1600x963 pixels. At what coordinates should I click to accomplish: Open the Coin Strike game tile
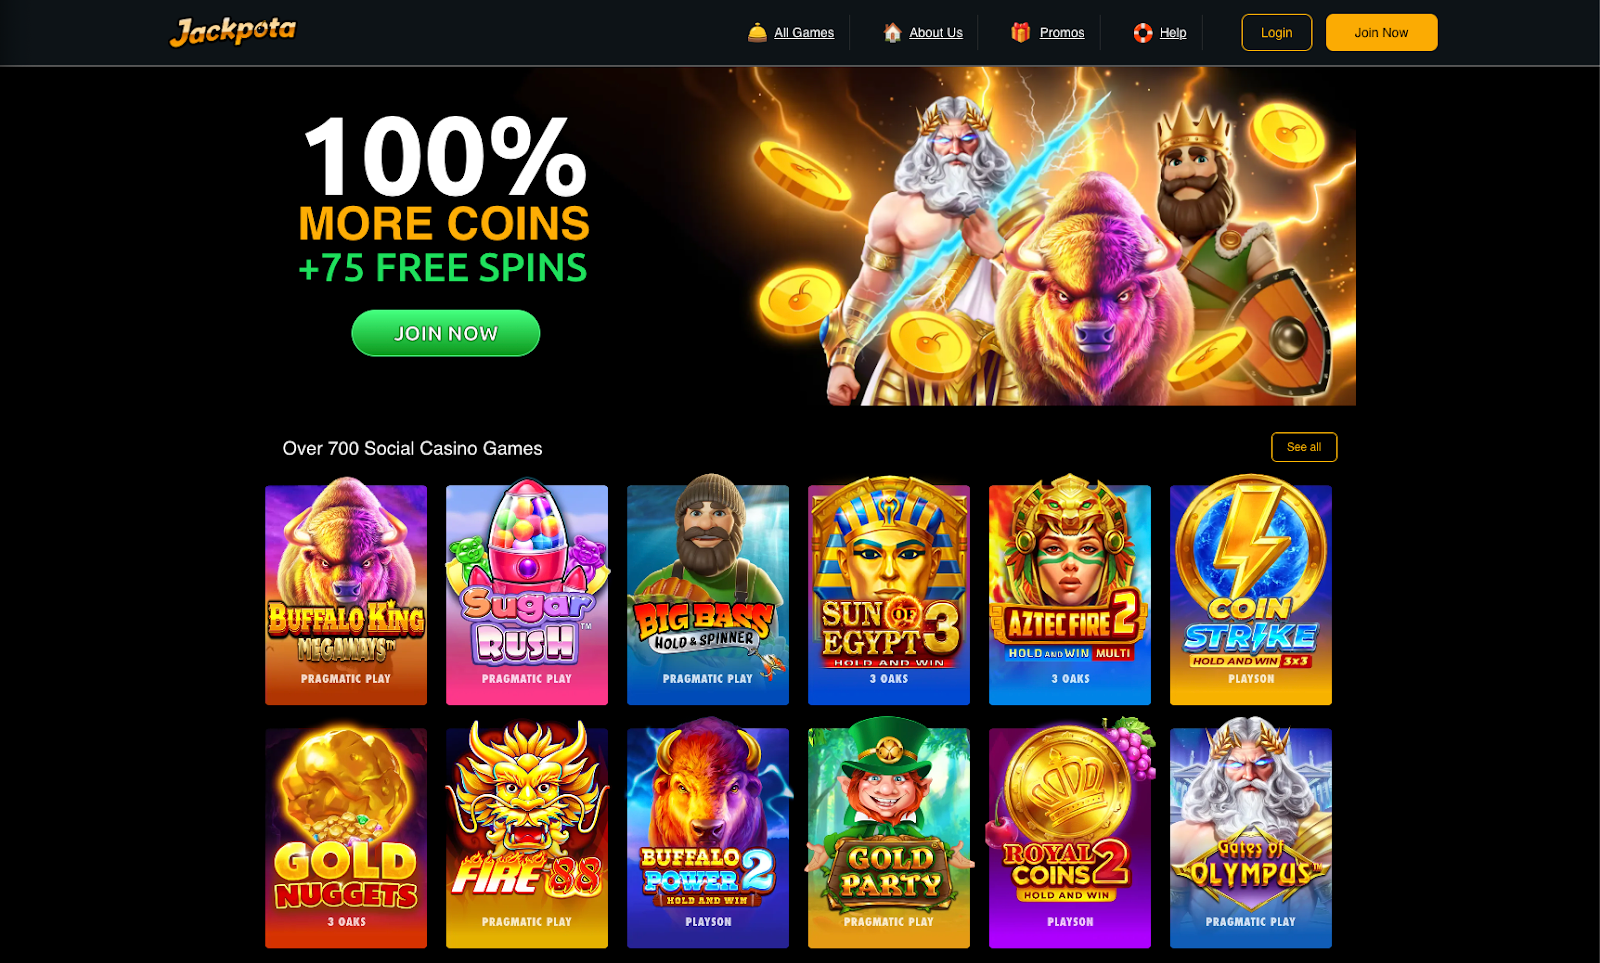[1251, 592]
